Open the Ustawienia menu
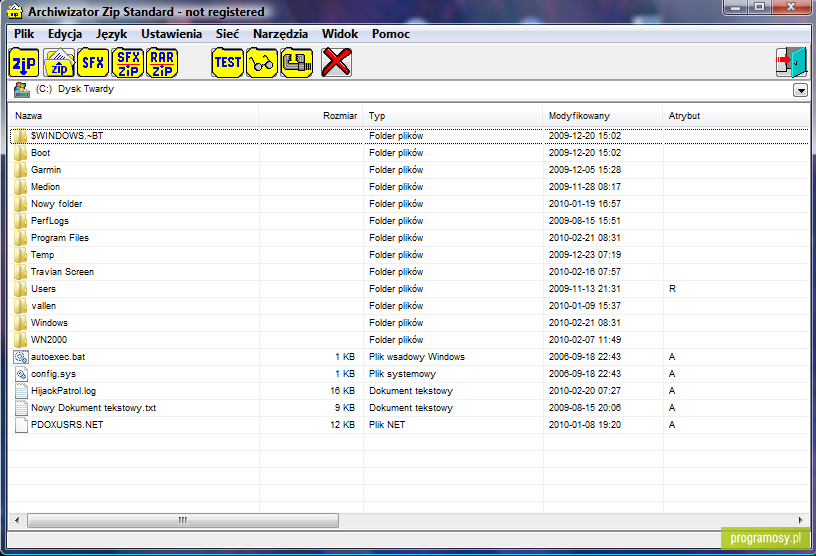 [171, 34]
